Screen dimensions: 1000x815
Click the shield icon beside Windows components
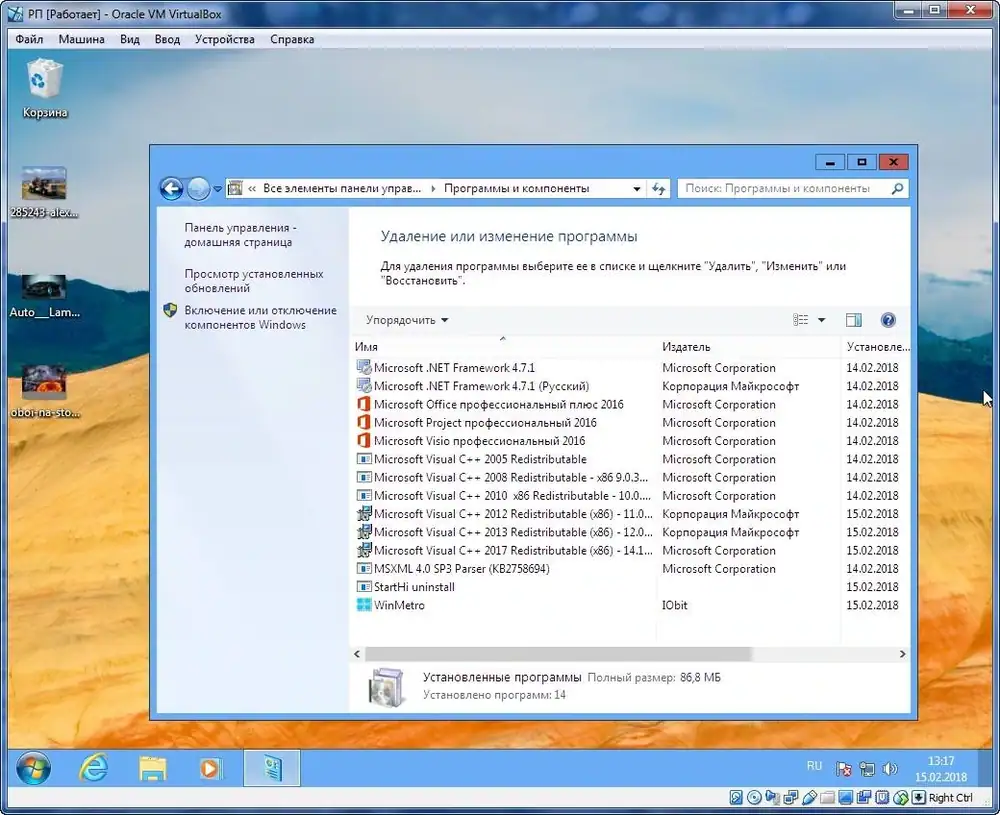[x=170, y=311]
